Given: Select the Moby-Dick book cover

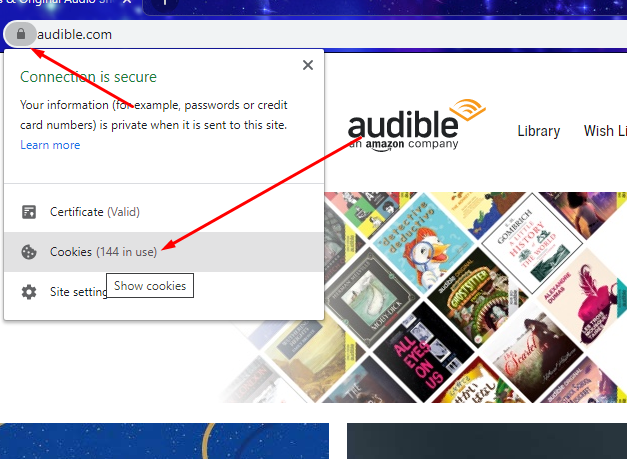Looking at the screenshot, I should click(x=367, y=297).
